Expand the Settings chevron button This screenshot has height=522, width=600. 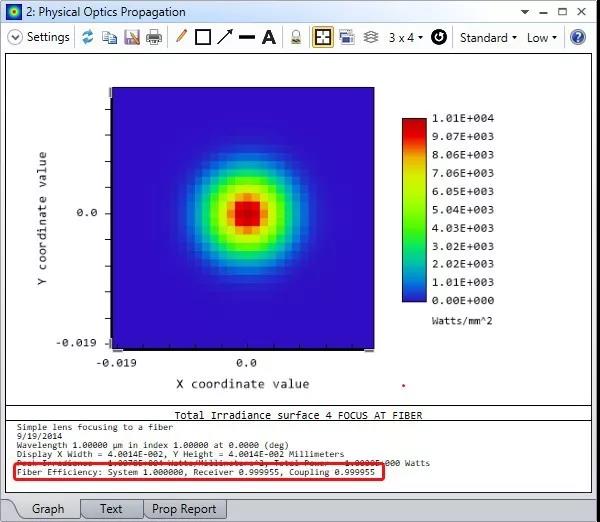(16, 37)
